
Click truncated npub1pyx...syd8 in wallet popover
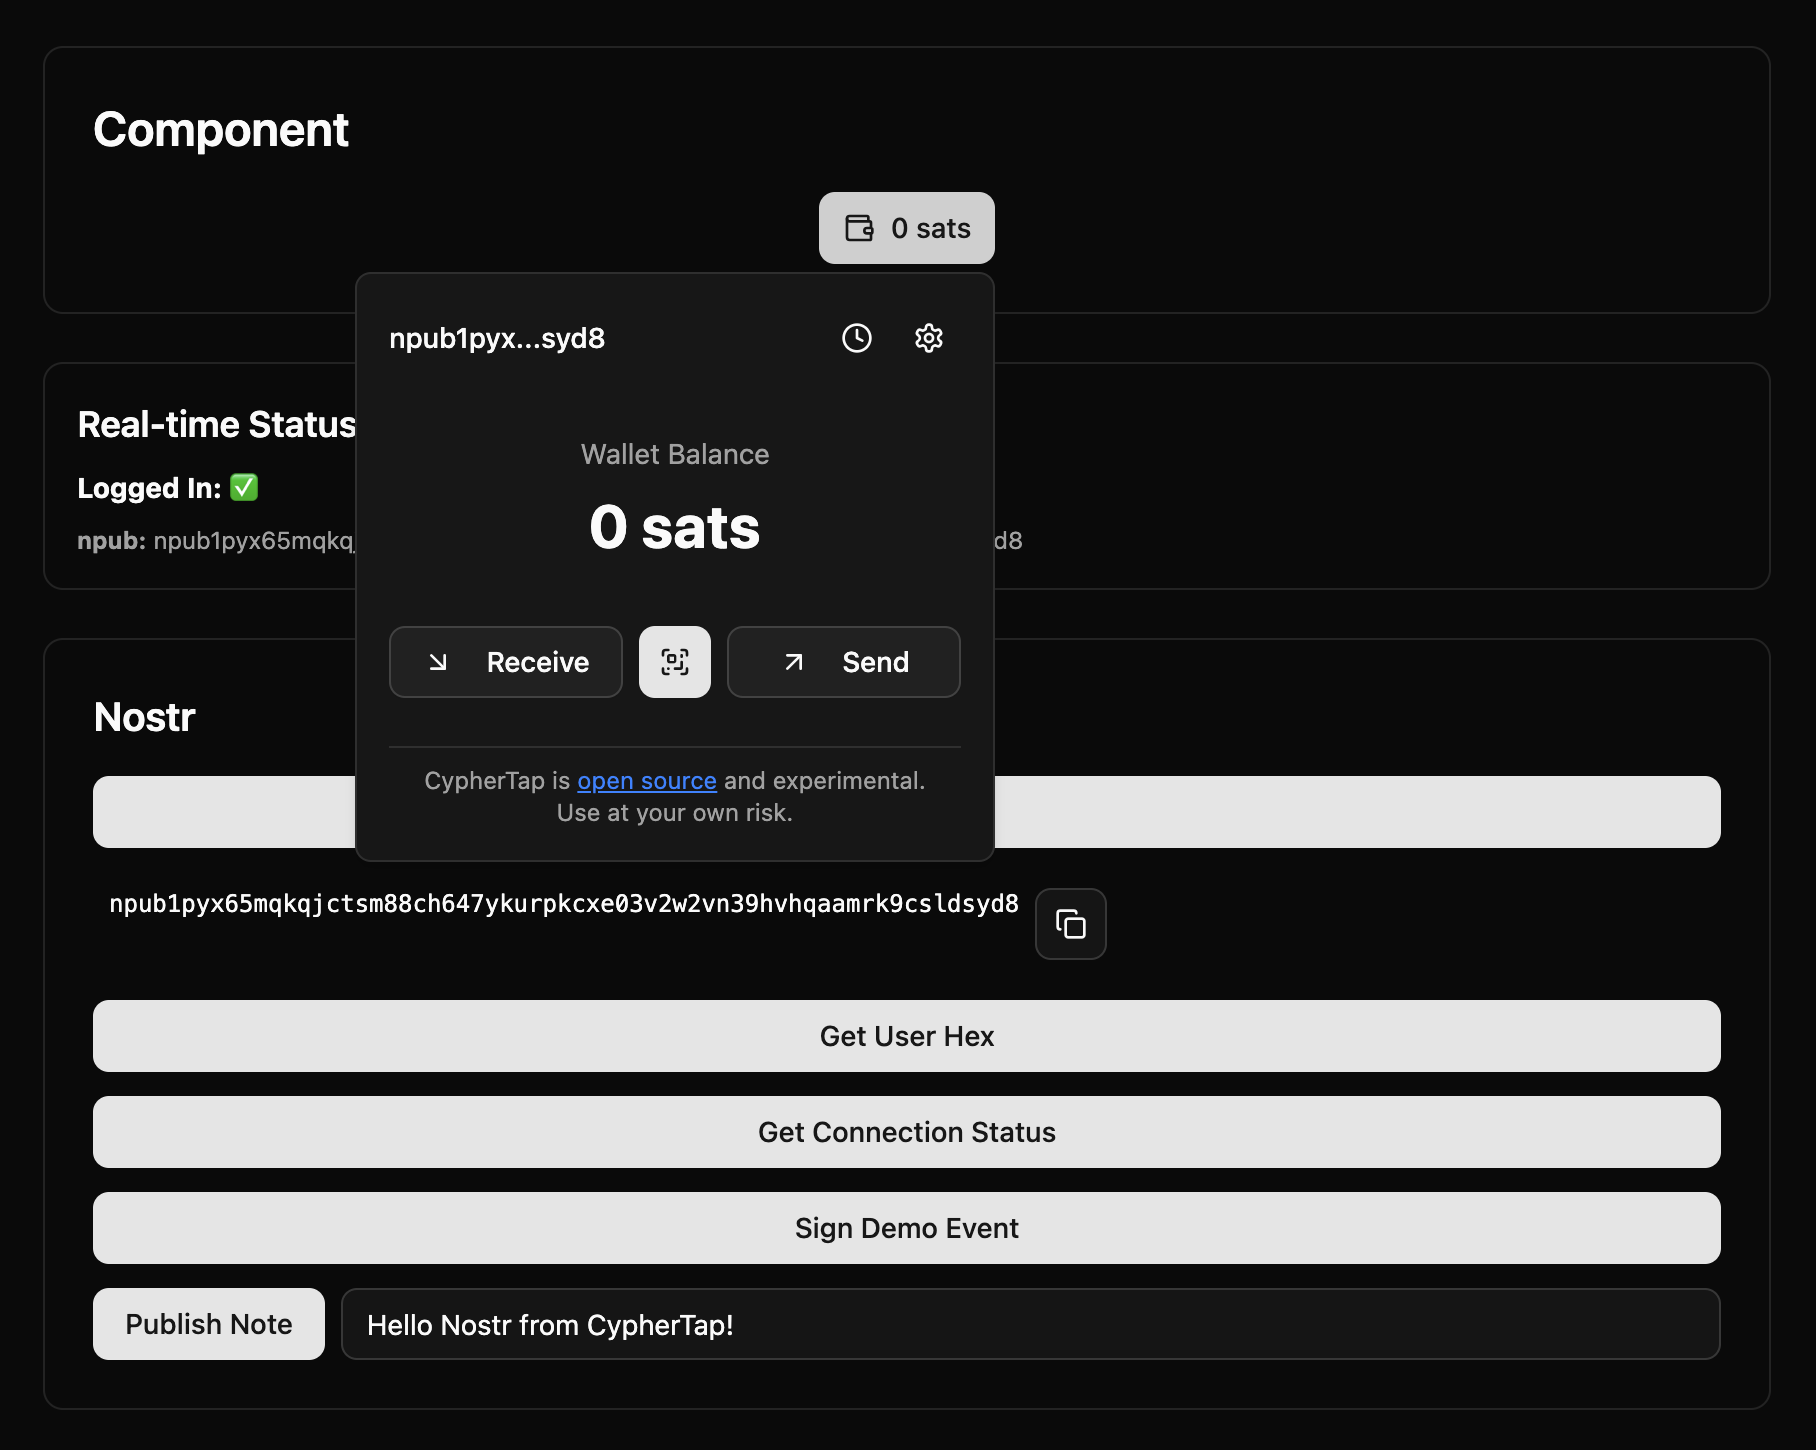tap(497, 339)
